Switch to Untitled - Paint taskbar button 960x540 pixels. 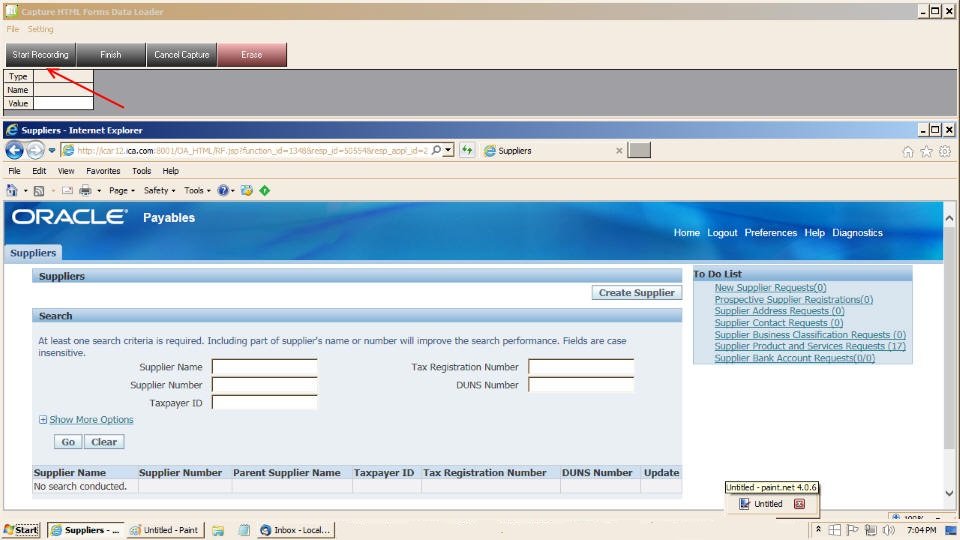point(165,530)
